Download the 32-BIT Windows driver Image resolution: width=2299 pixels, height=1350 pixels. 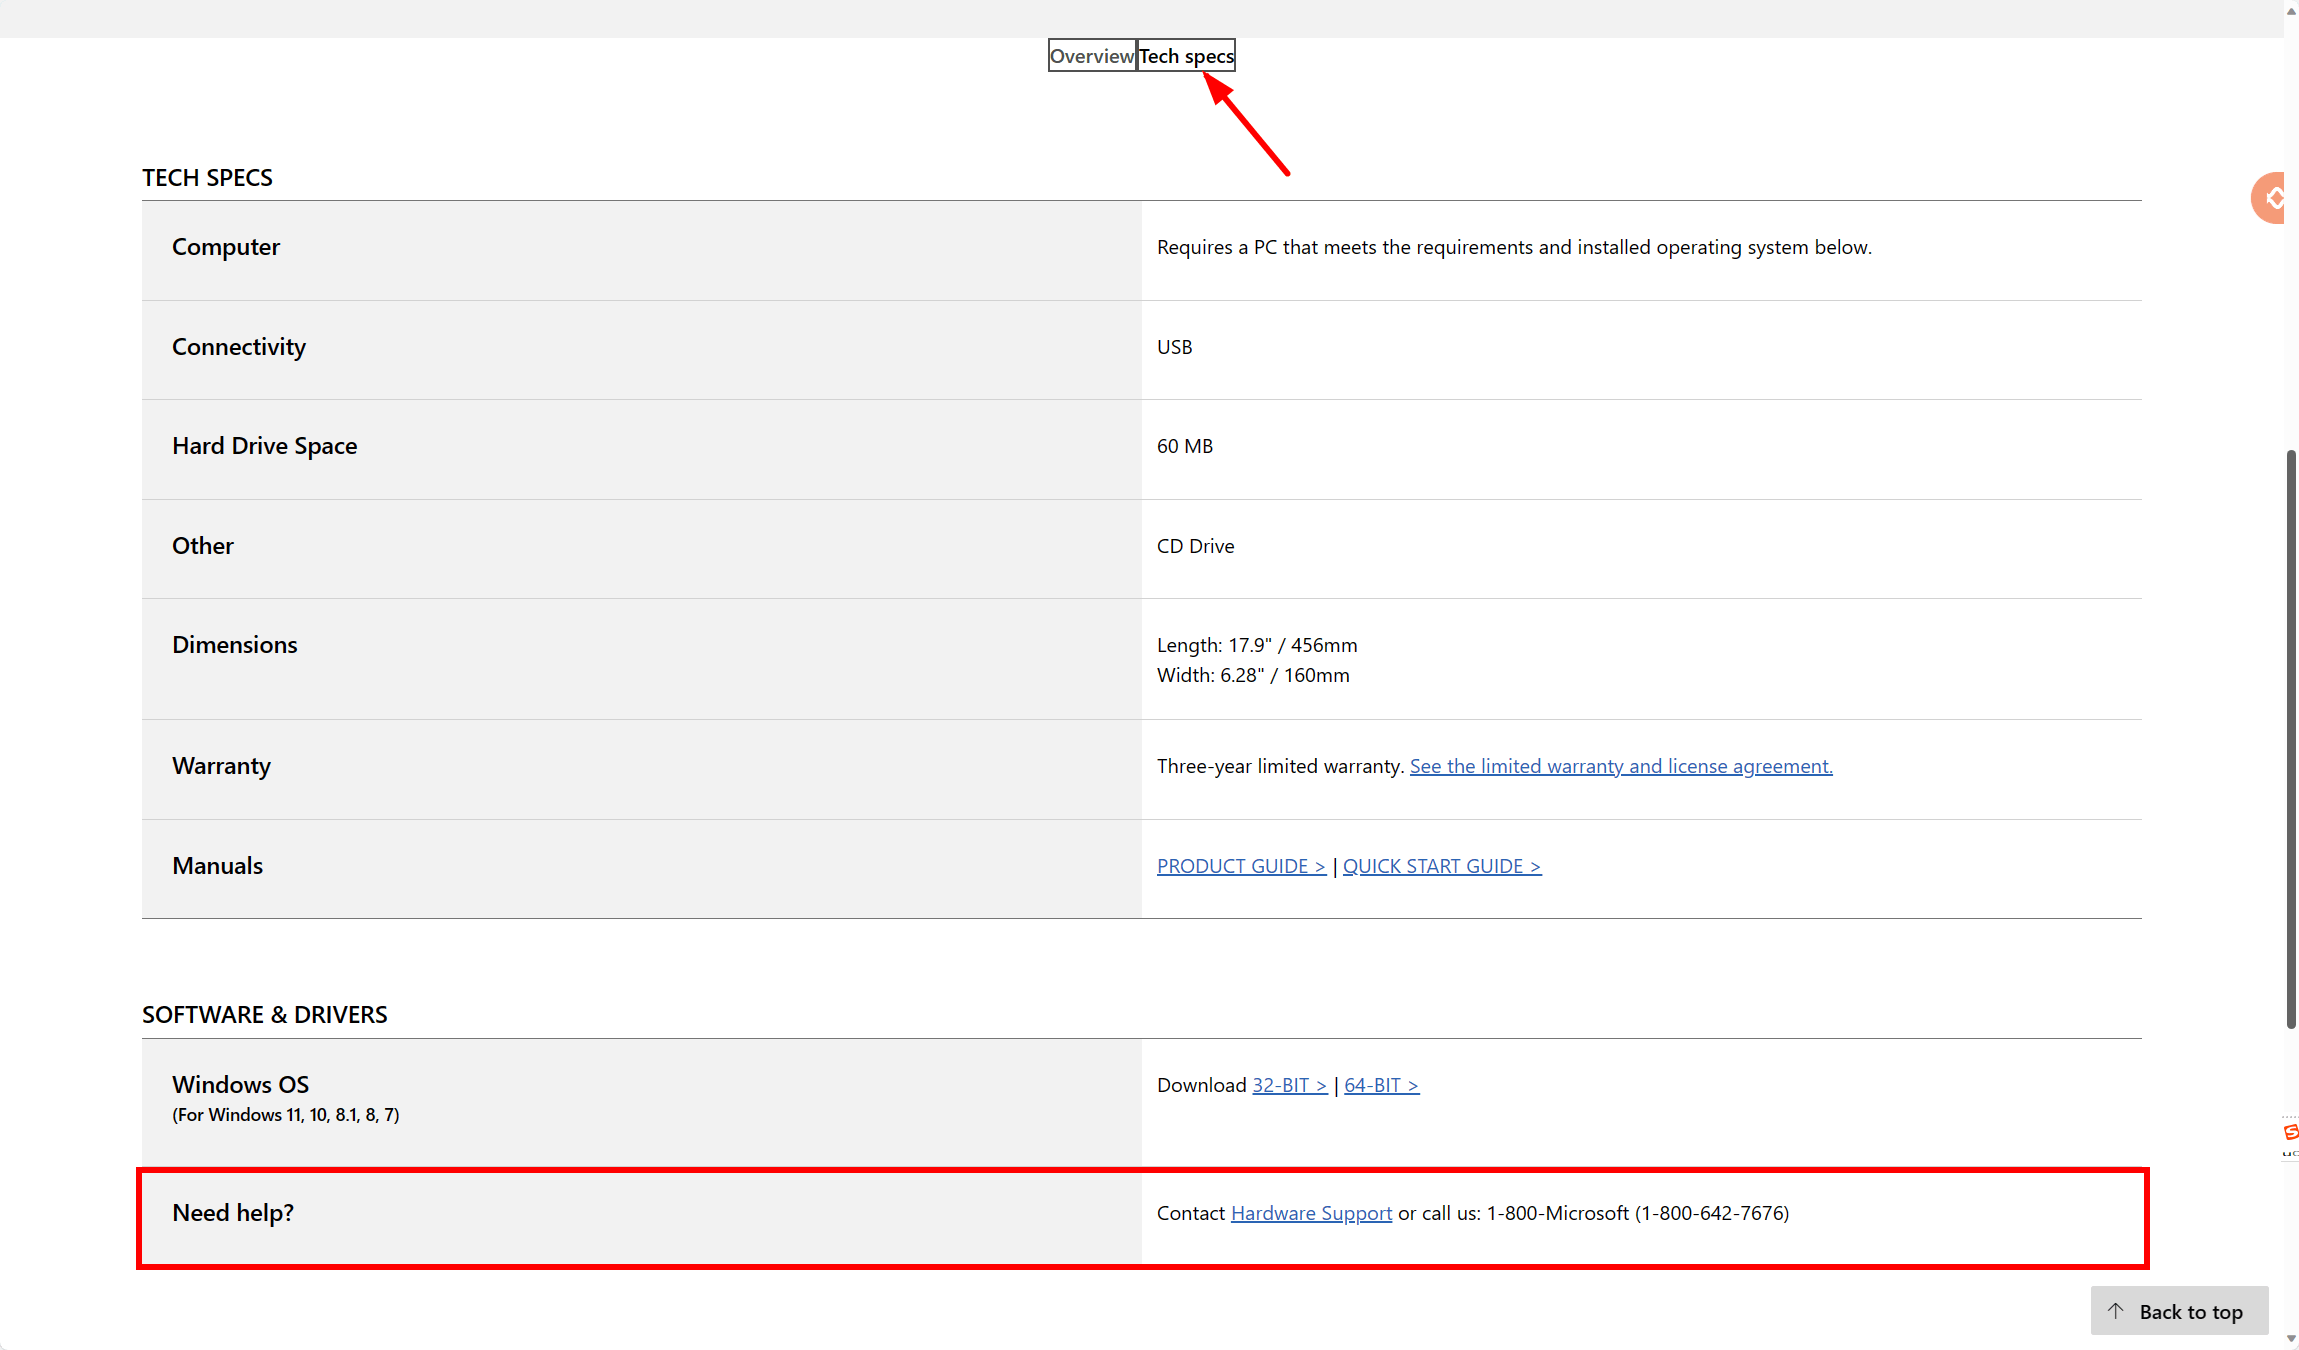pos(1289,1085)
